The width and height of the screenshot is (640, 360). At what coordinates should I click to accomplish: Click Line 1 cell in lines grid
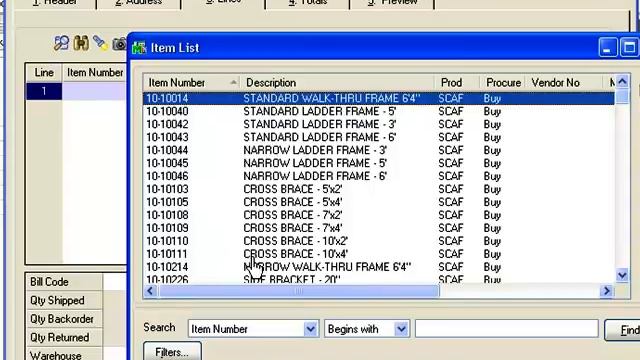click(44, 91)
